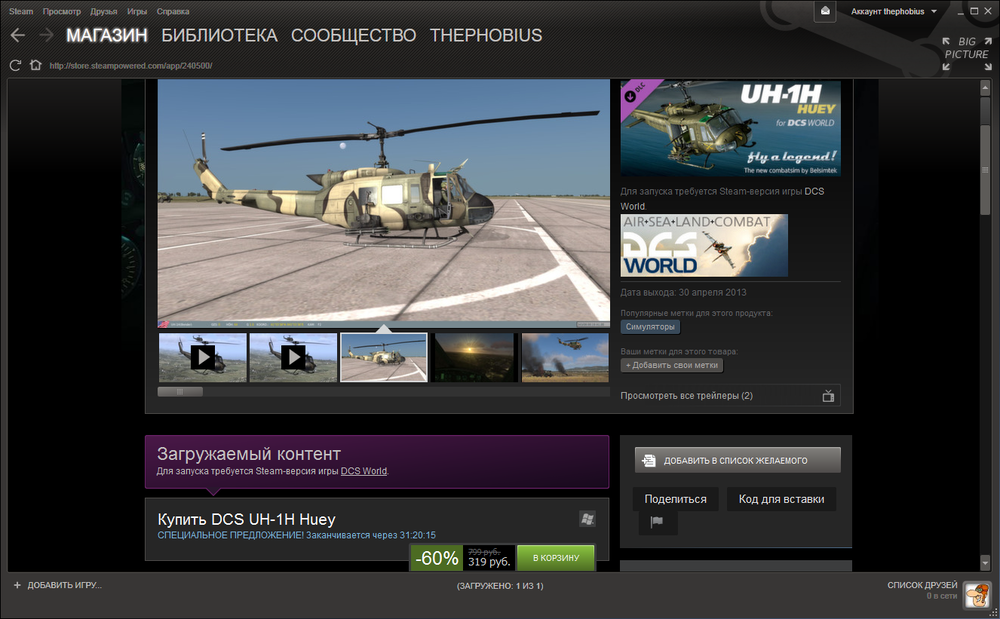Switch to the МАГАЗИН tab
Image resolution: width=1000 pixels, height=619 pixels.
click(x=107, y=35)
